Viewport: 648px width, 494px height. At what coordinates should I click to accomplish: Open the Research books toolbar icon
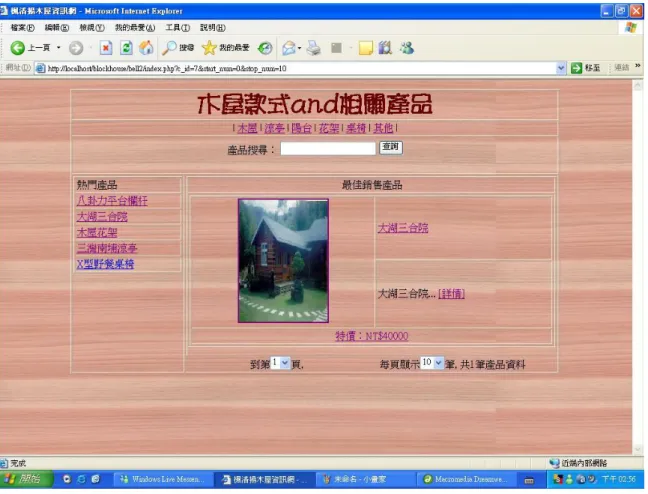click(x=385, y=48)
